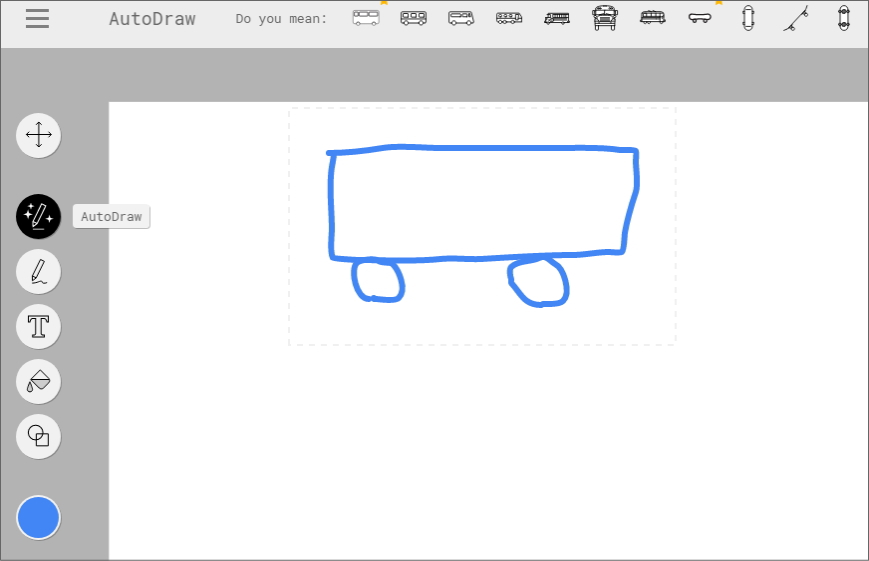This screenshot has width=869, height=561.
Task: Choose the diagonal tilted skateboard suggestion
Action: click(x=796, y=18)
